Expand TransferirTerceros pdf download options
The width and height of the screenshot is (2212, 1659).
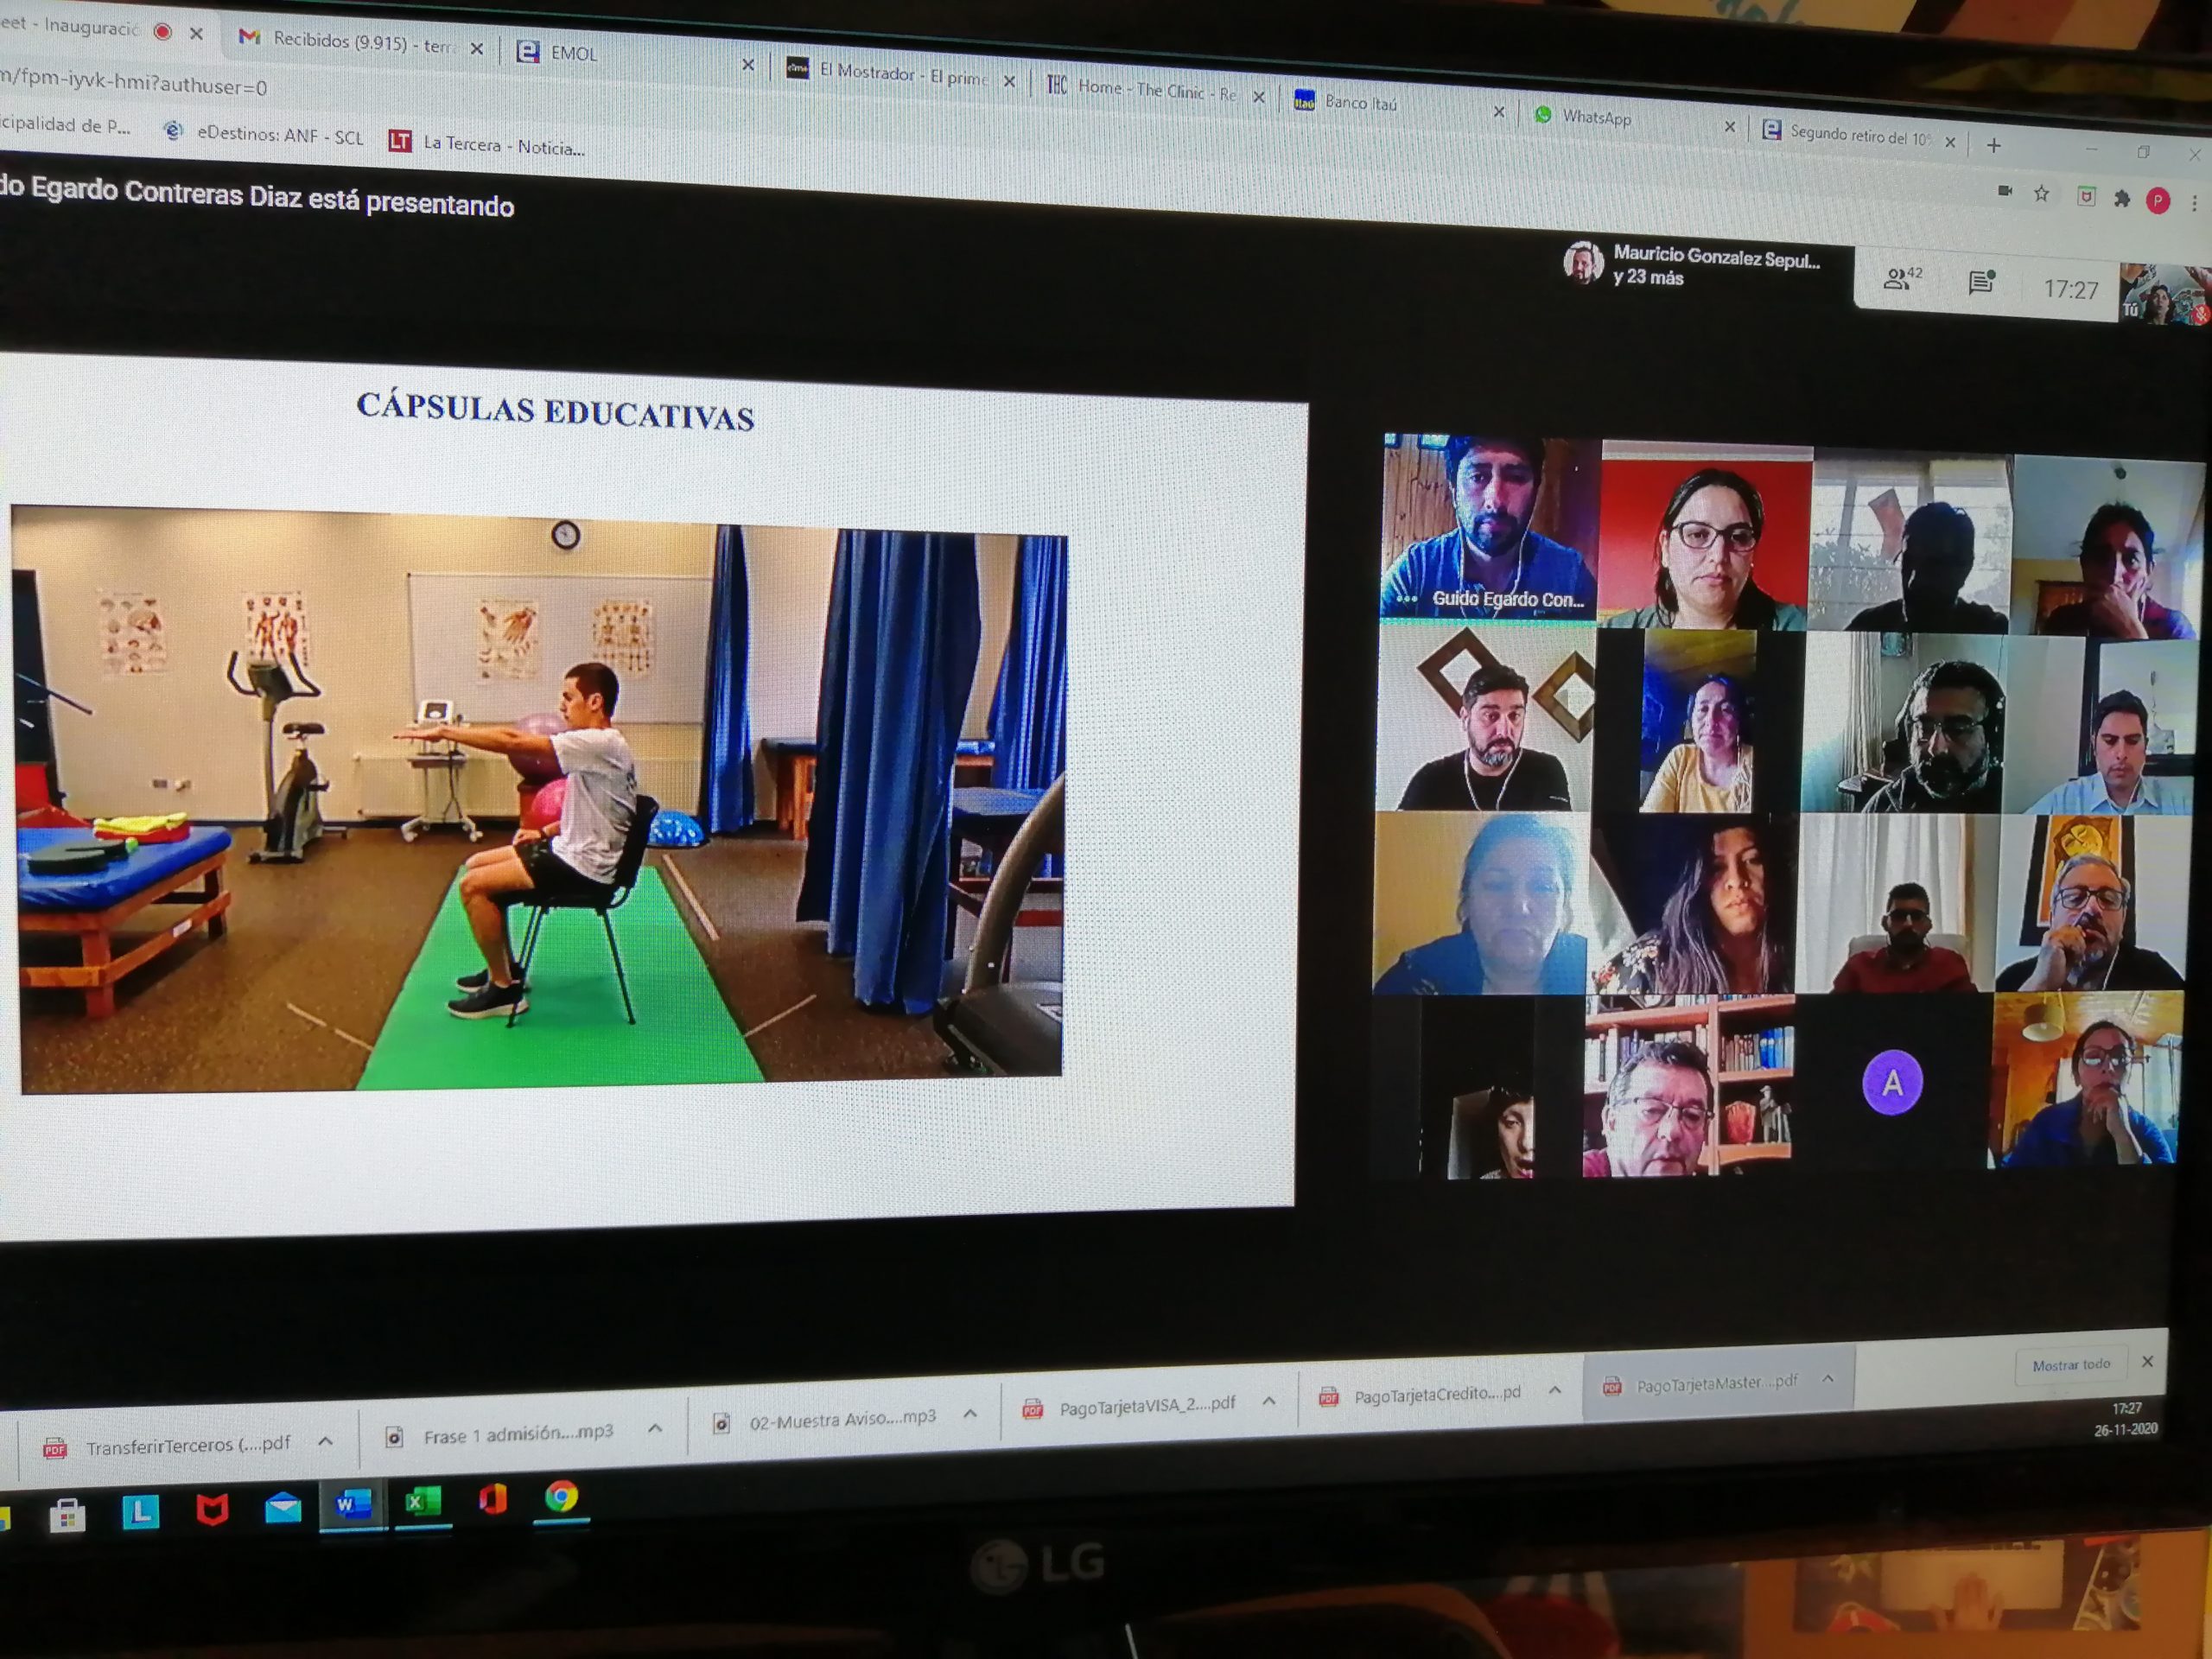(326, 1441)
